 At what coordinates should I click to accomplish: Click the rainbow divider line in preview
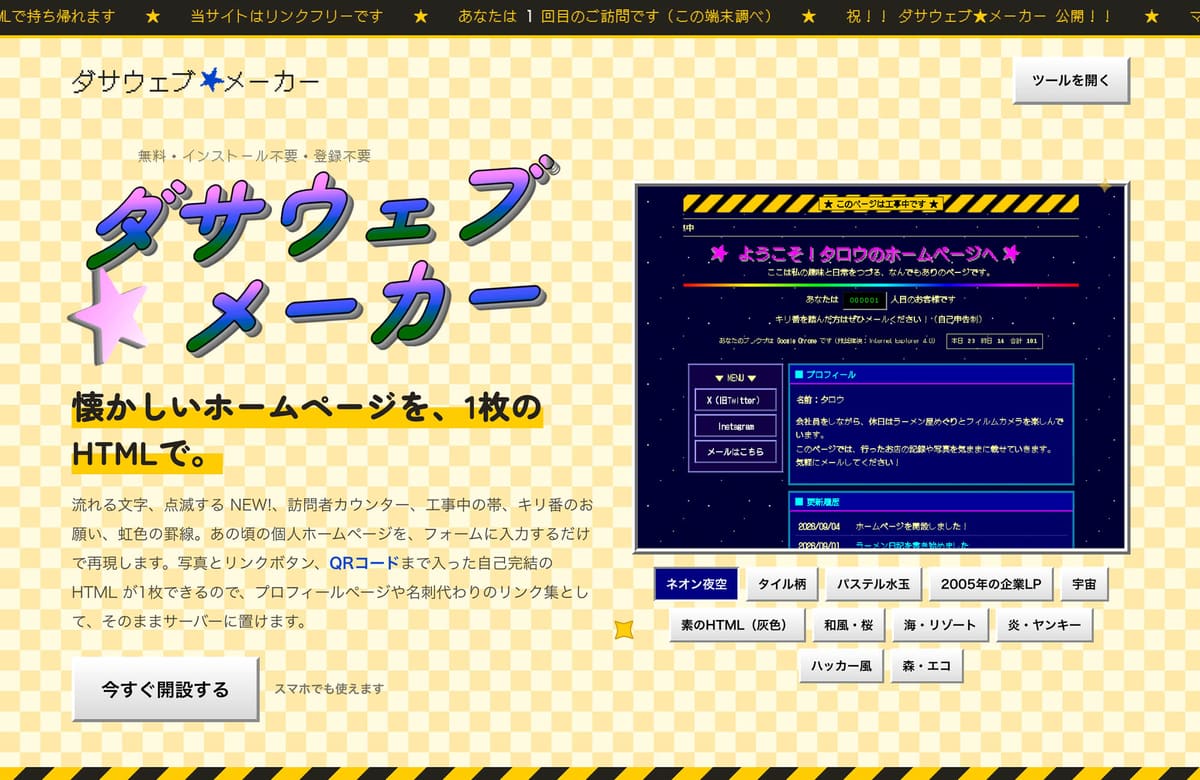coord(880,285)
